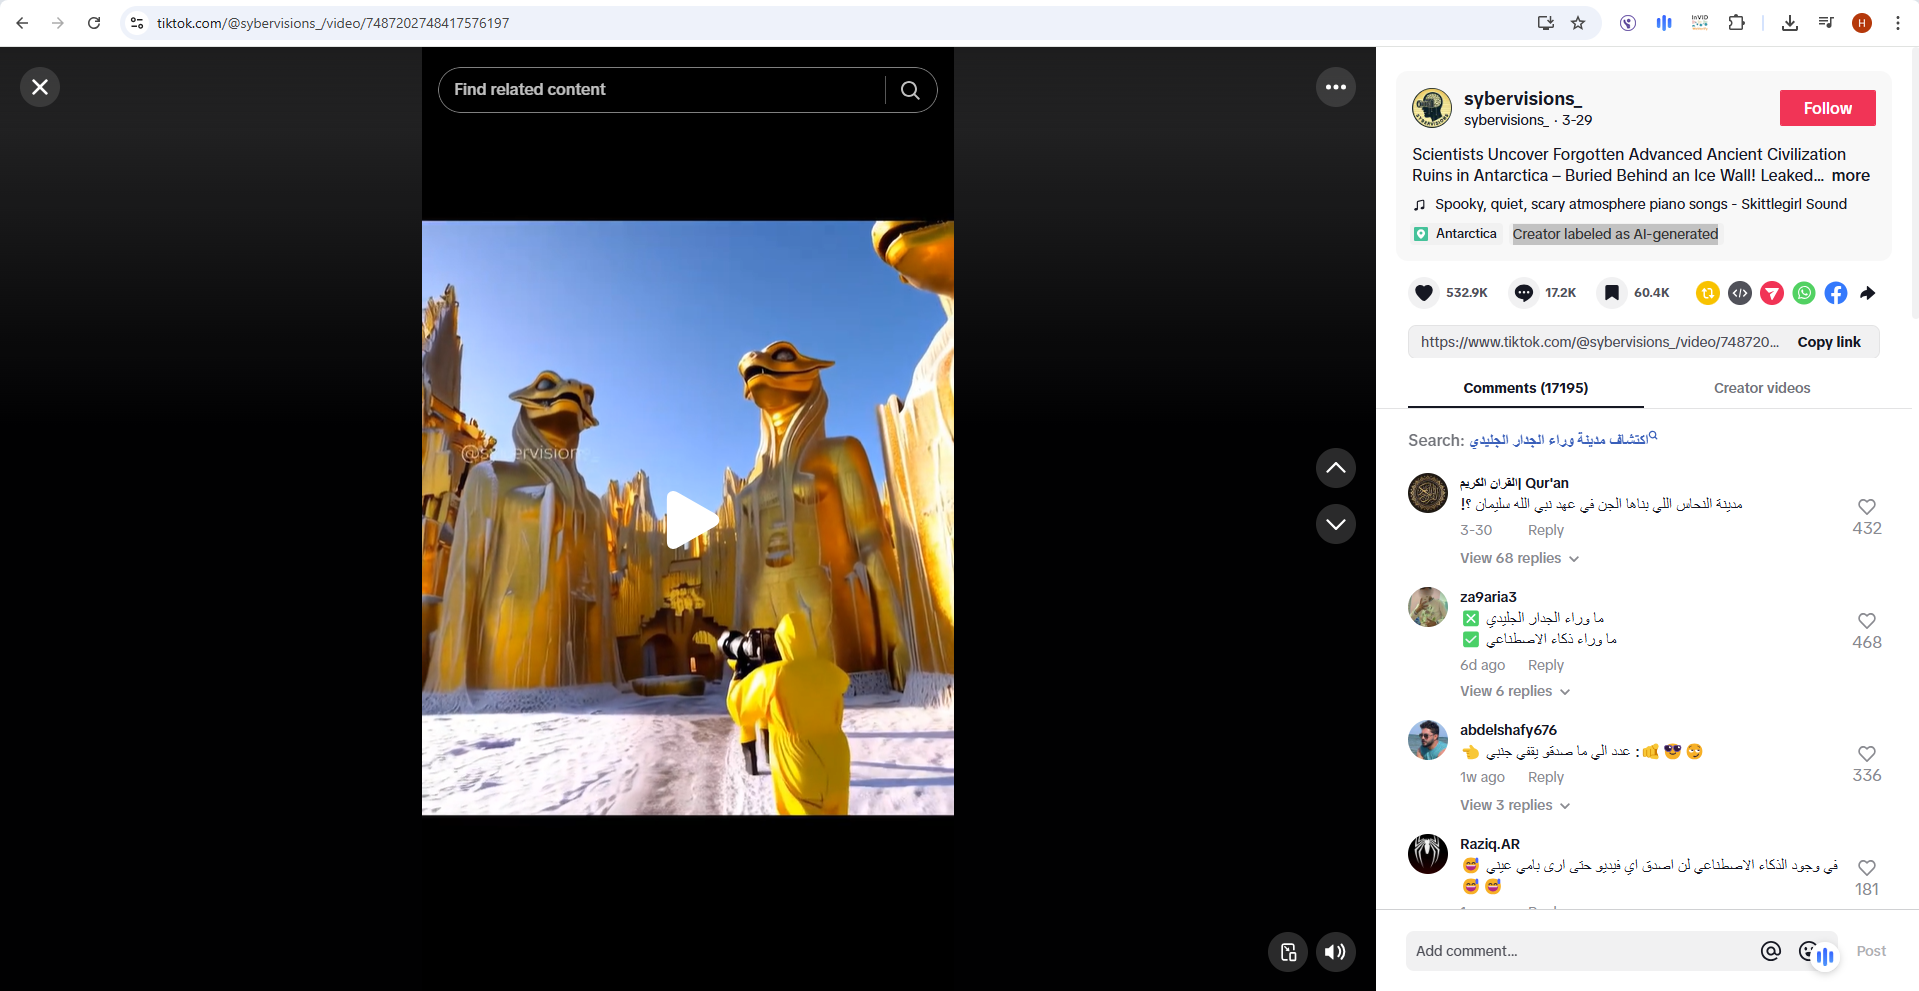Expand View 6 replies
The height and width of the screenshot is (991, 1919).
(1514, 691)
